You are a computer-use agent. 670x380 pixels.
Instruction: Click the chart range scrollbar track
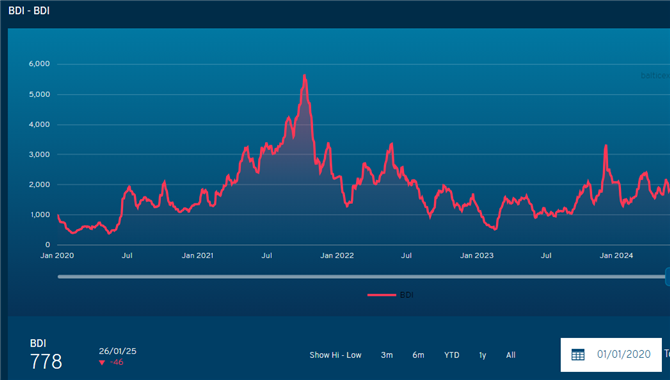tap(361, 277)
